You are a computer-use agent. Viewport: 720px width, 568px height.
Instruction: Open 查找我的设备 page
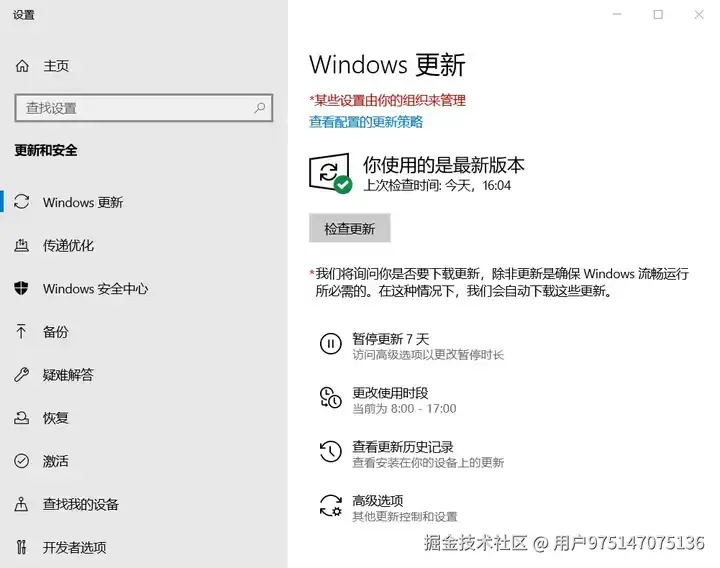pyautogui.click(x=81, y=504)
